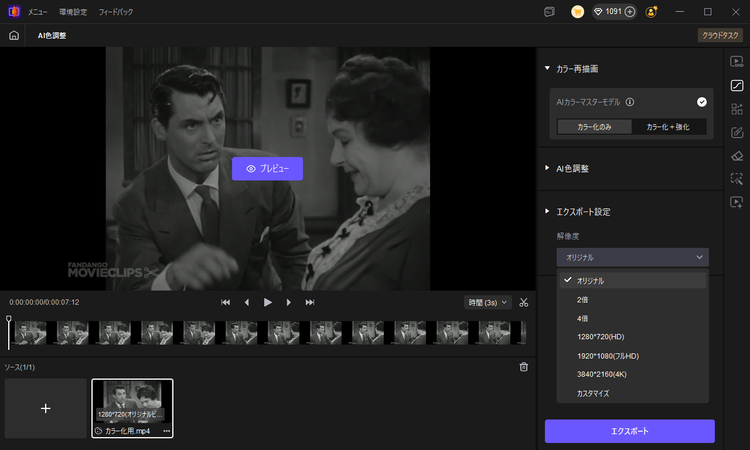Click the timeline playhead marker
The height and width of the screenshot is (450, 750).
point(9,320)
